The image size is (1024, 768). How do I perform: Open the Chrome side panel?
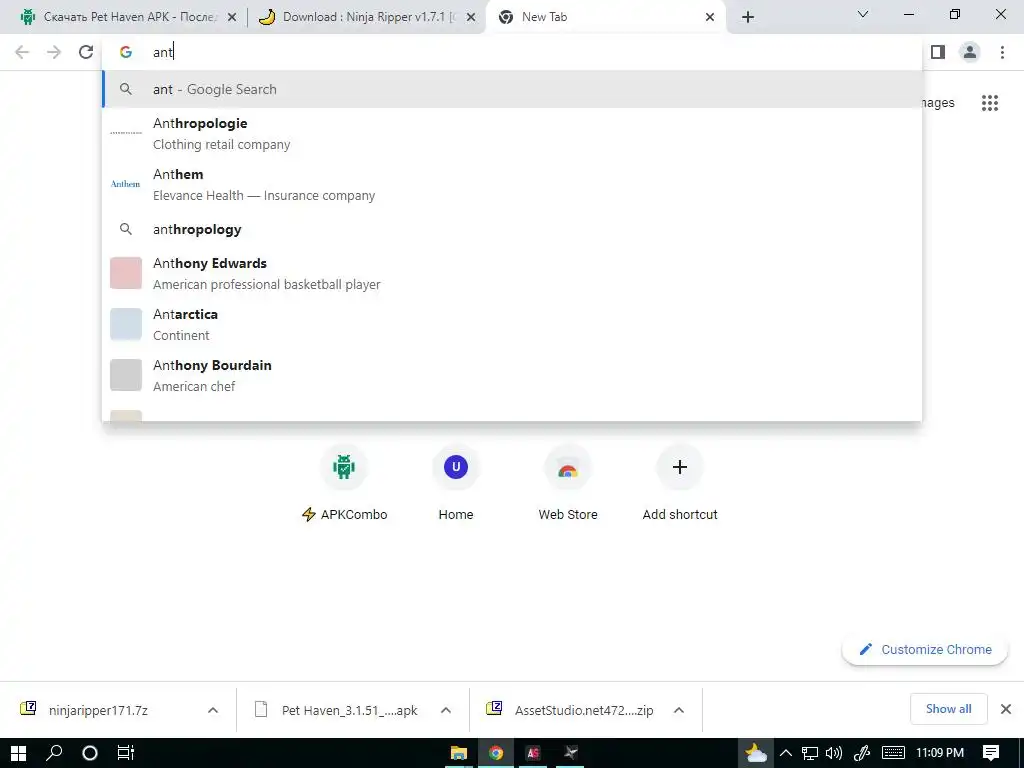pyautogui.click(x=938, y=52)
